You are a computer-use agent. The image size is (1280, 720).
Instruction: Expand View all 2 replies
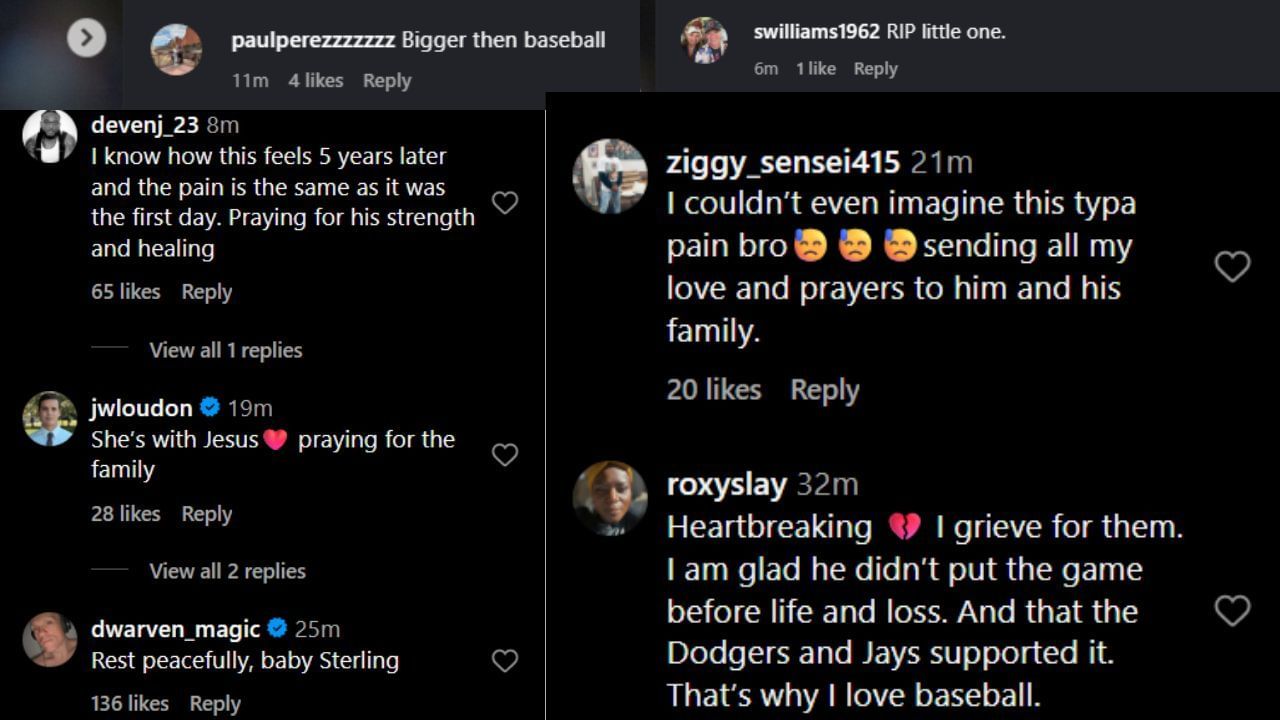(x=227, y=571)
